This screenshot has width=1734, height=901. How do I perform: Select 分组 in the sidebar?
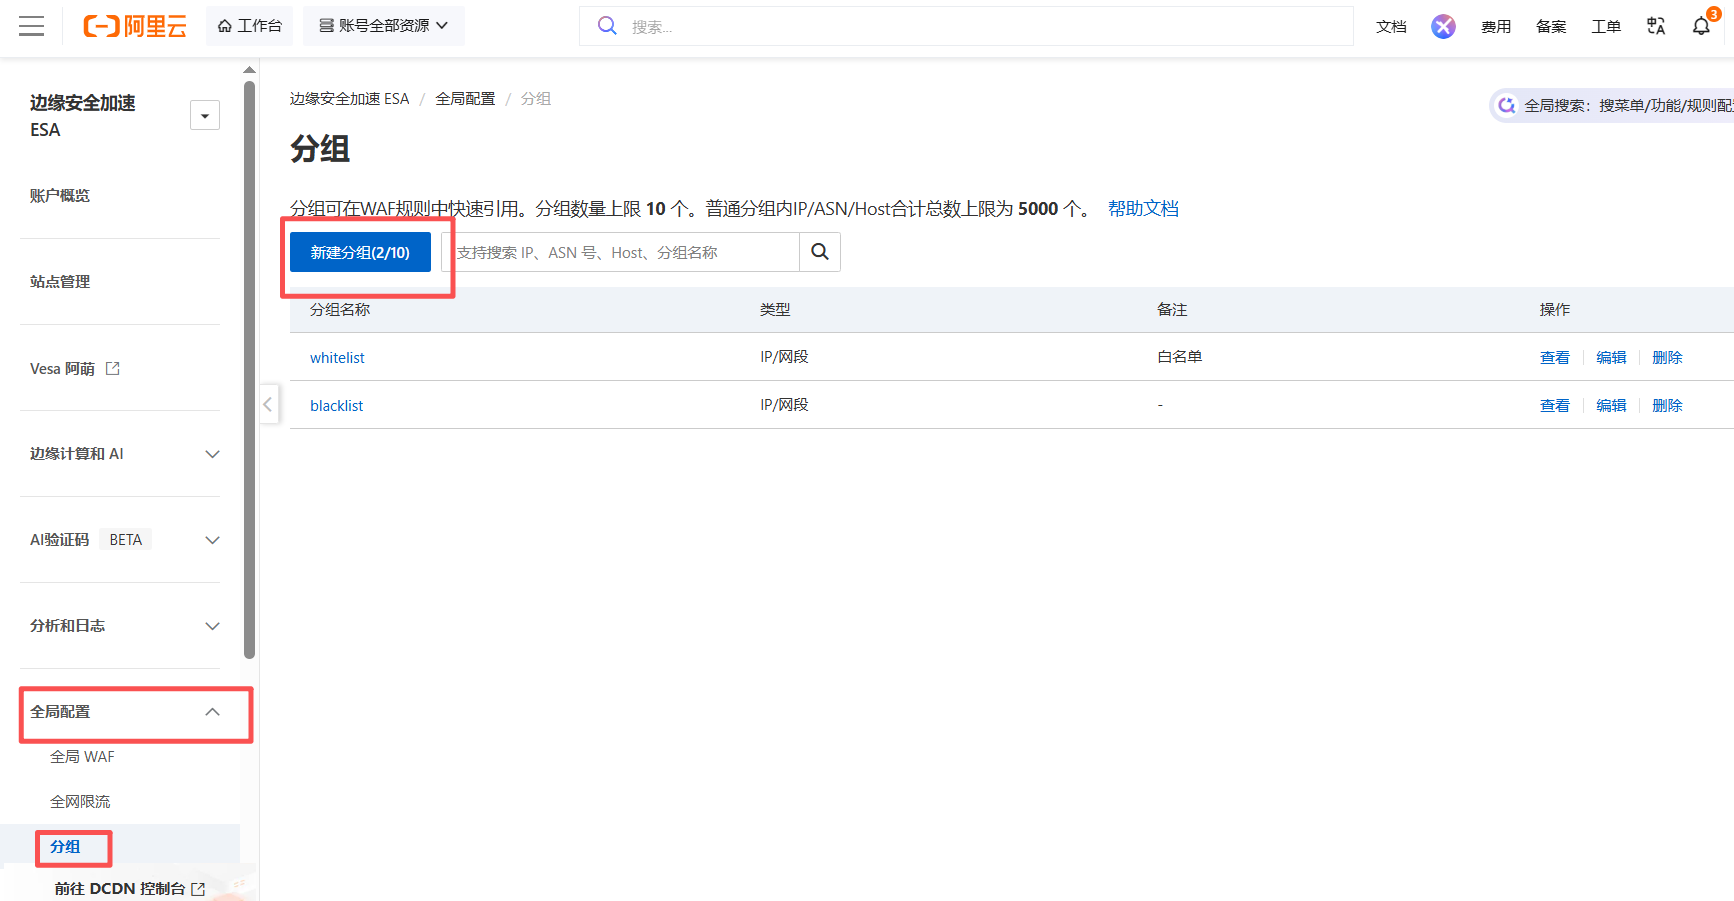[x=65, y=847]
